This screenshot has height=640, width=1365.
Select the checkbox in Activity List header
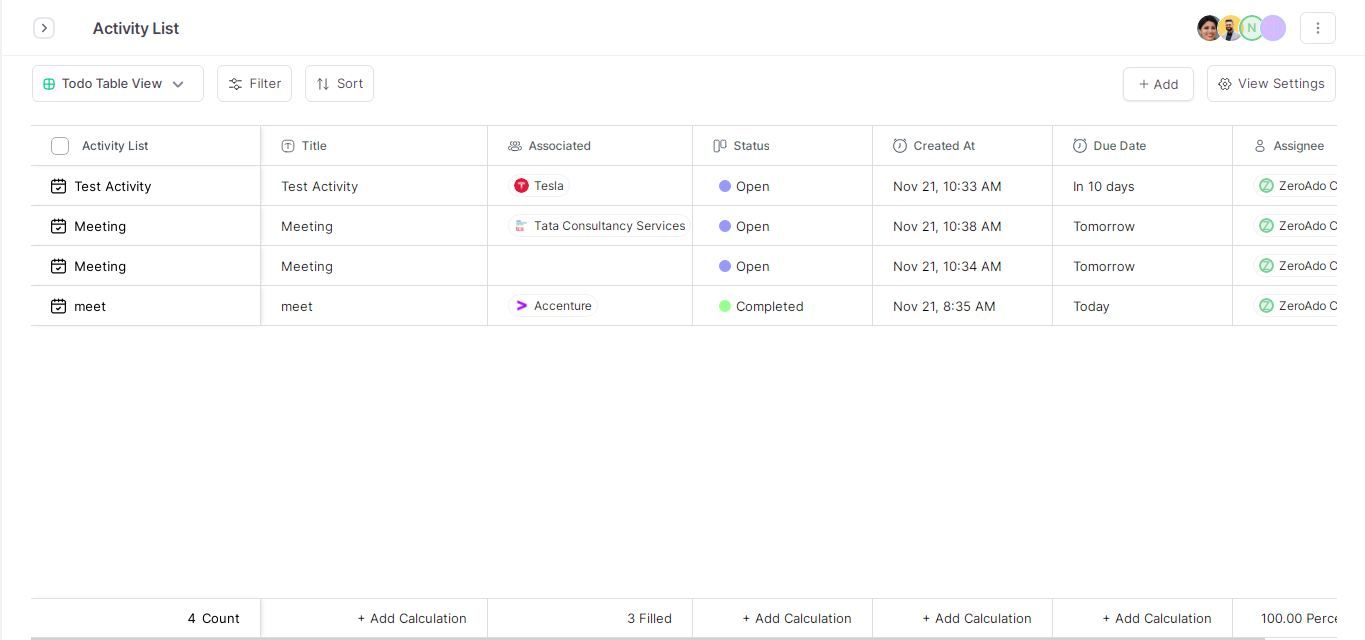pyautogui.click(x=60, y=146)
